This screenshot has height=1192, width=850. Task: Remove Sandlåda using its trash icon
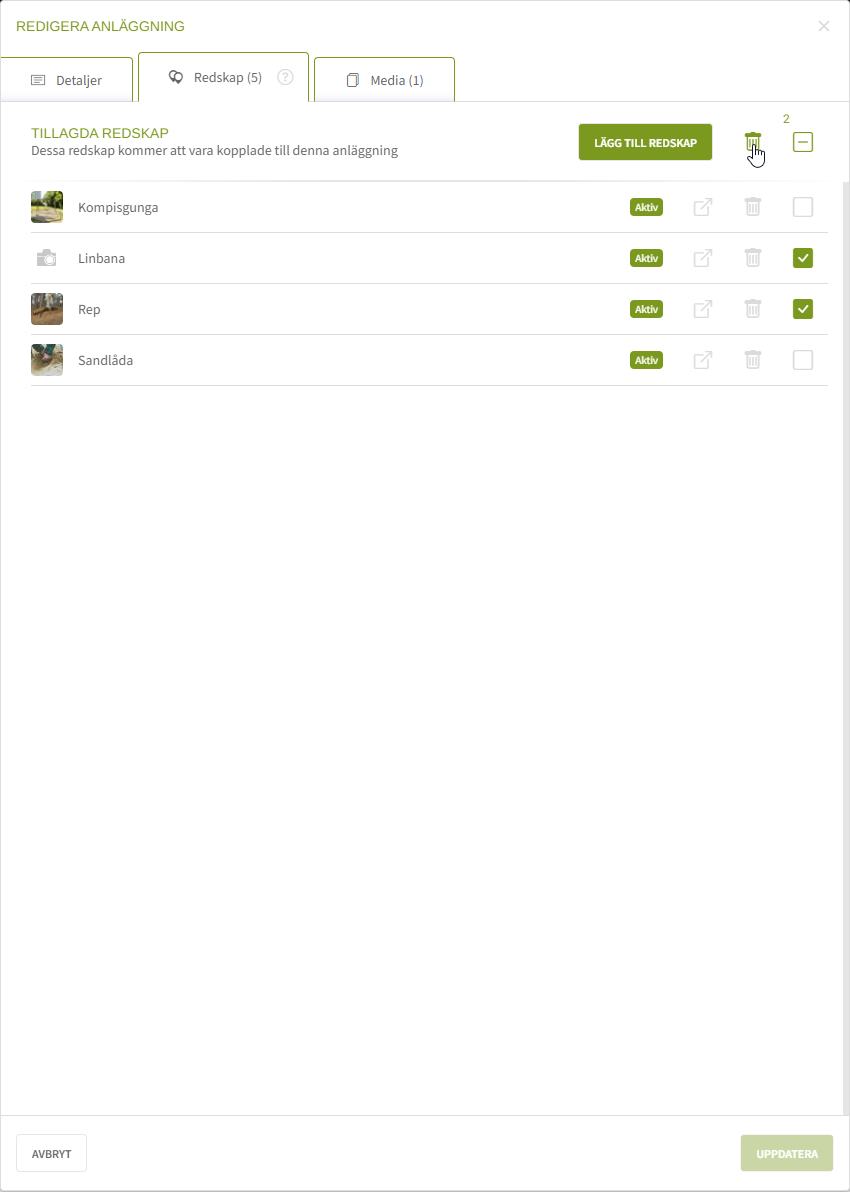click(x=753, y=360)
